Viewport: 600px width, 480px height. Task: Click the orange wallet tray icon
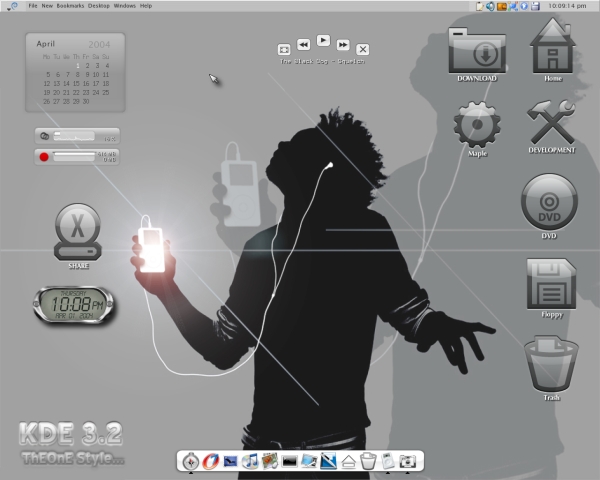tap(502, 6)
